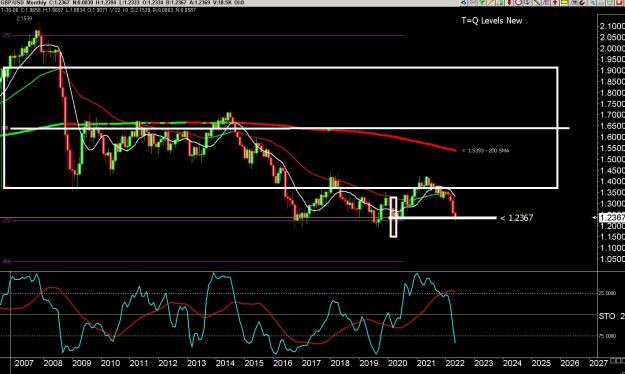Click the 2013 label on the time axis

click(197, 363)
